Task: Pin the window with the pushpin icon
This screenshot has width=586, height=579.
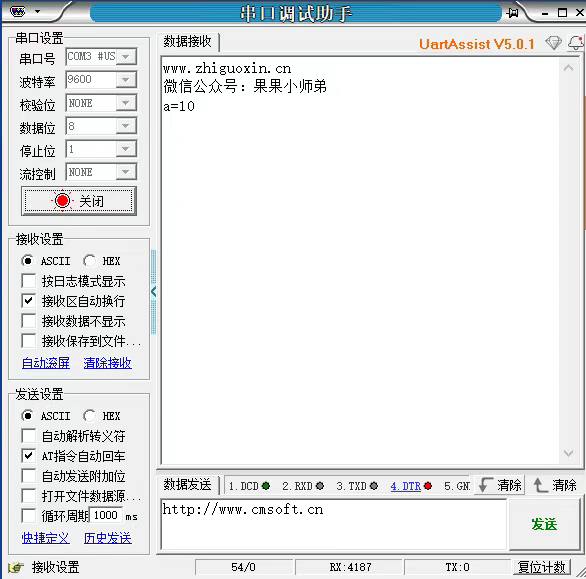Action: point(512,13)
